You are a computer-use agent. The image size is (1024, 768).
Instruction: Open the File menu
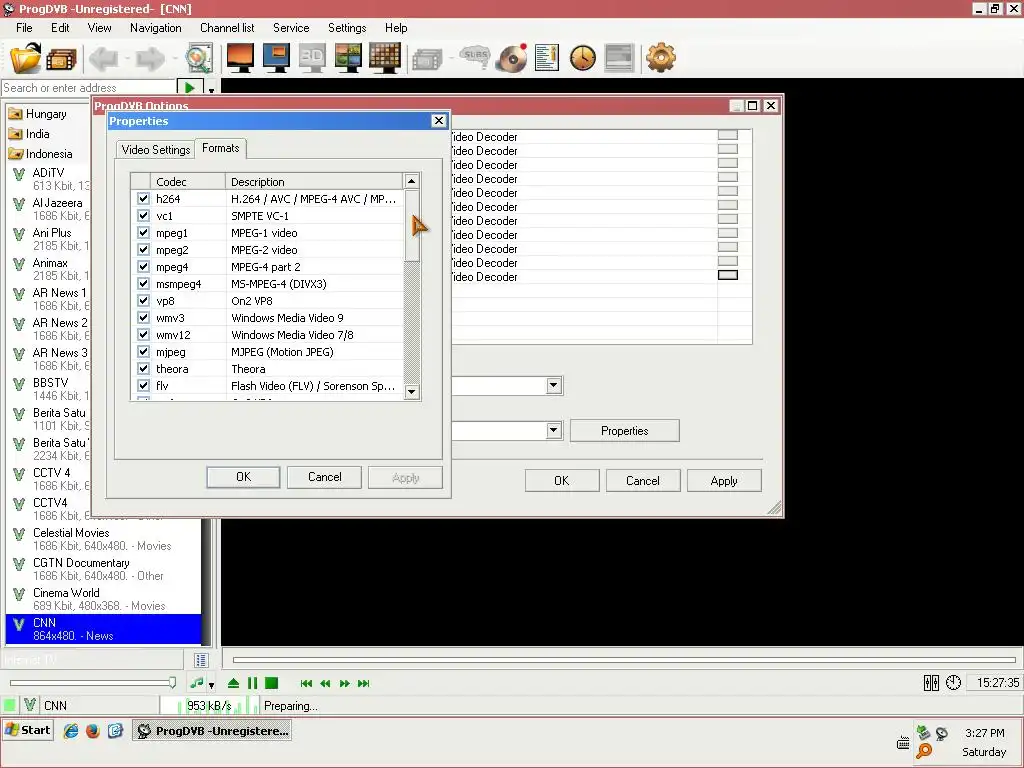[24, 27]
